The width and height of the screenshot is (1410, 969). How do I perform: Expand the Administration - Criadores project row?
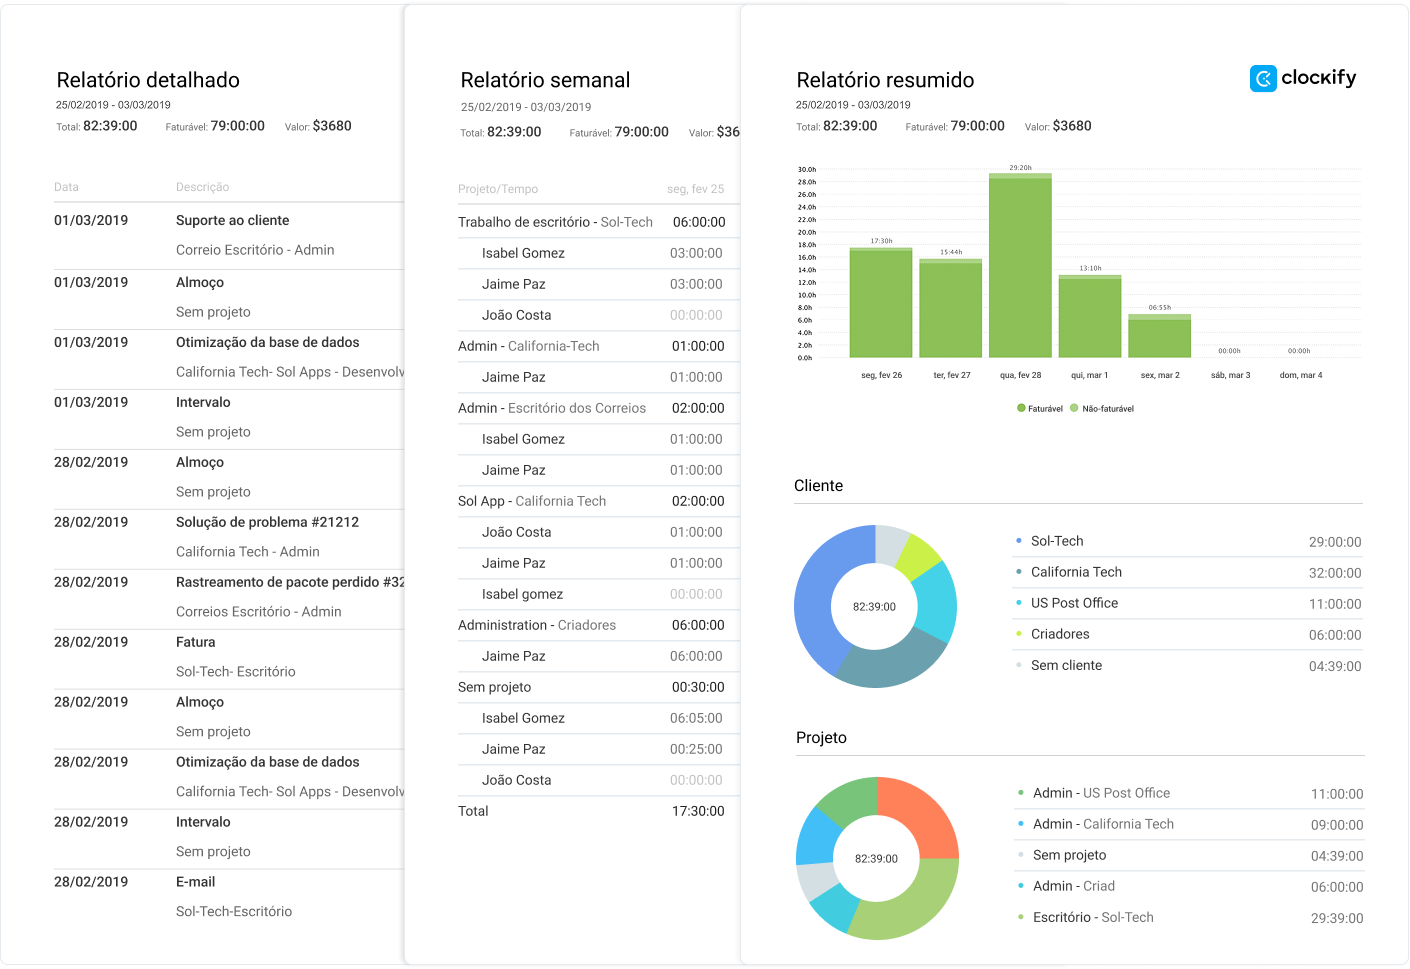click(537, 625)
